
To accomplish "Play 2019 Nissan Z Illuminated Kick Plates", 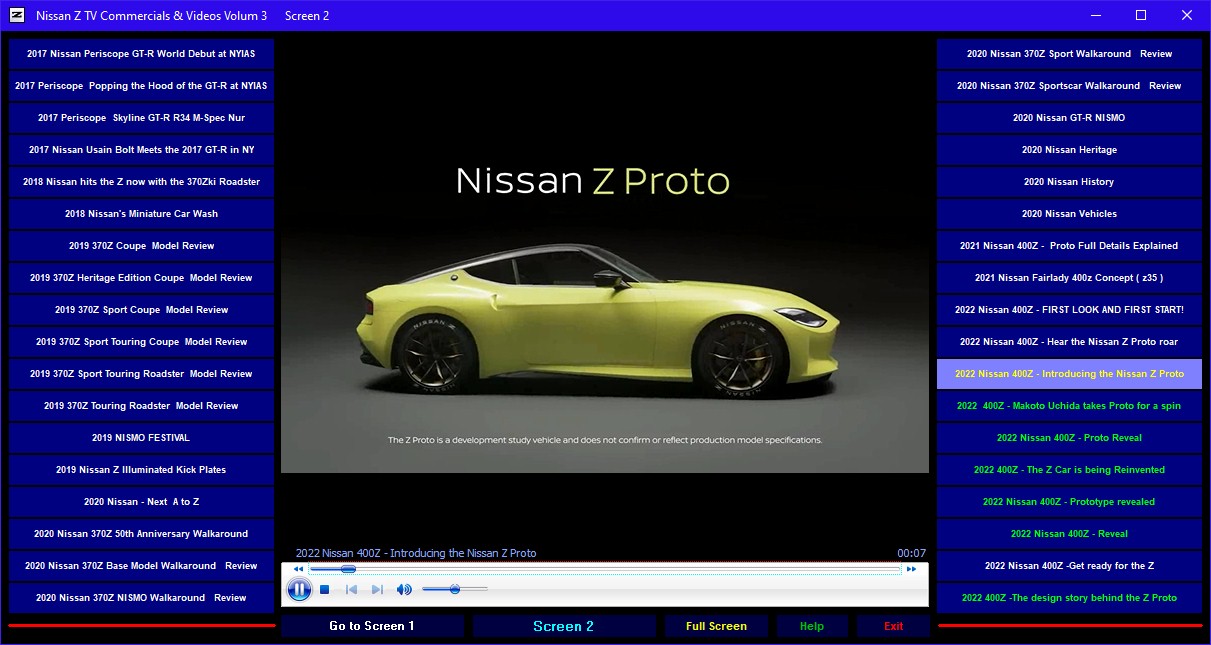I will (141, 470).
